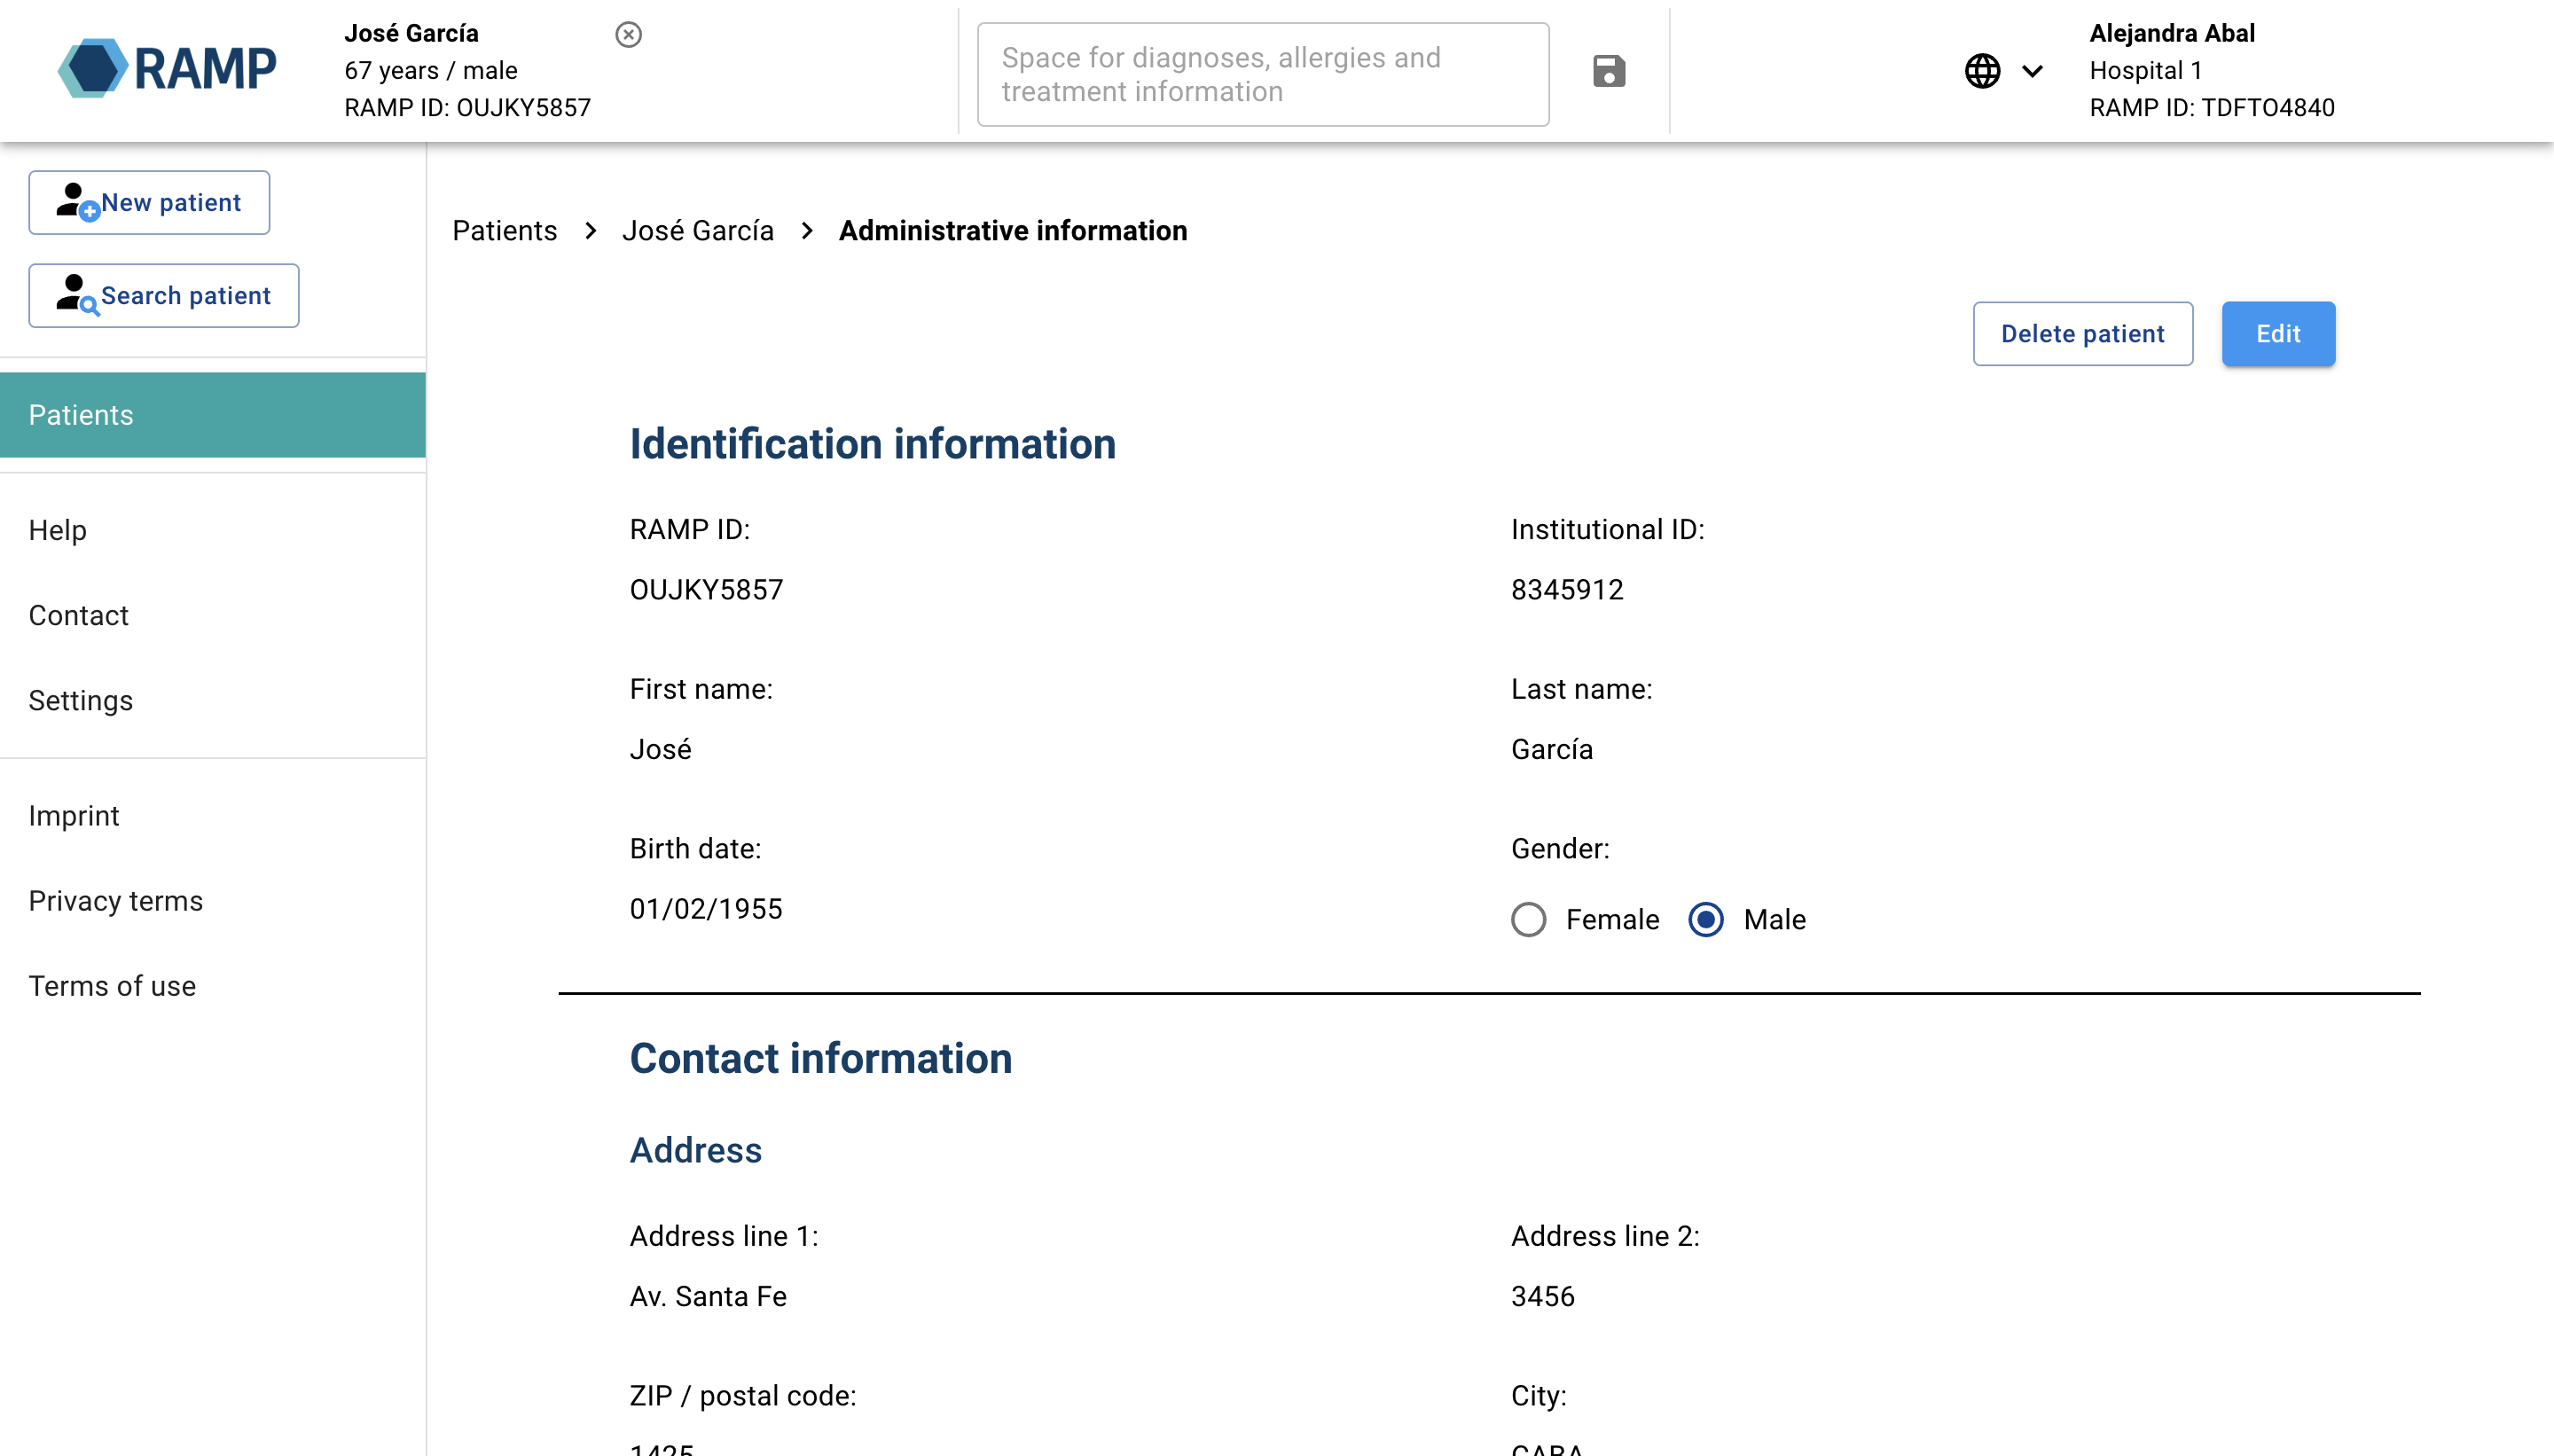Viewport: 2554px width, 1456px height.
Task: Close the José García patient header
Action: (x=628, y=35)
